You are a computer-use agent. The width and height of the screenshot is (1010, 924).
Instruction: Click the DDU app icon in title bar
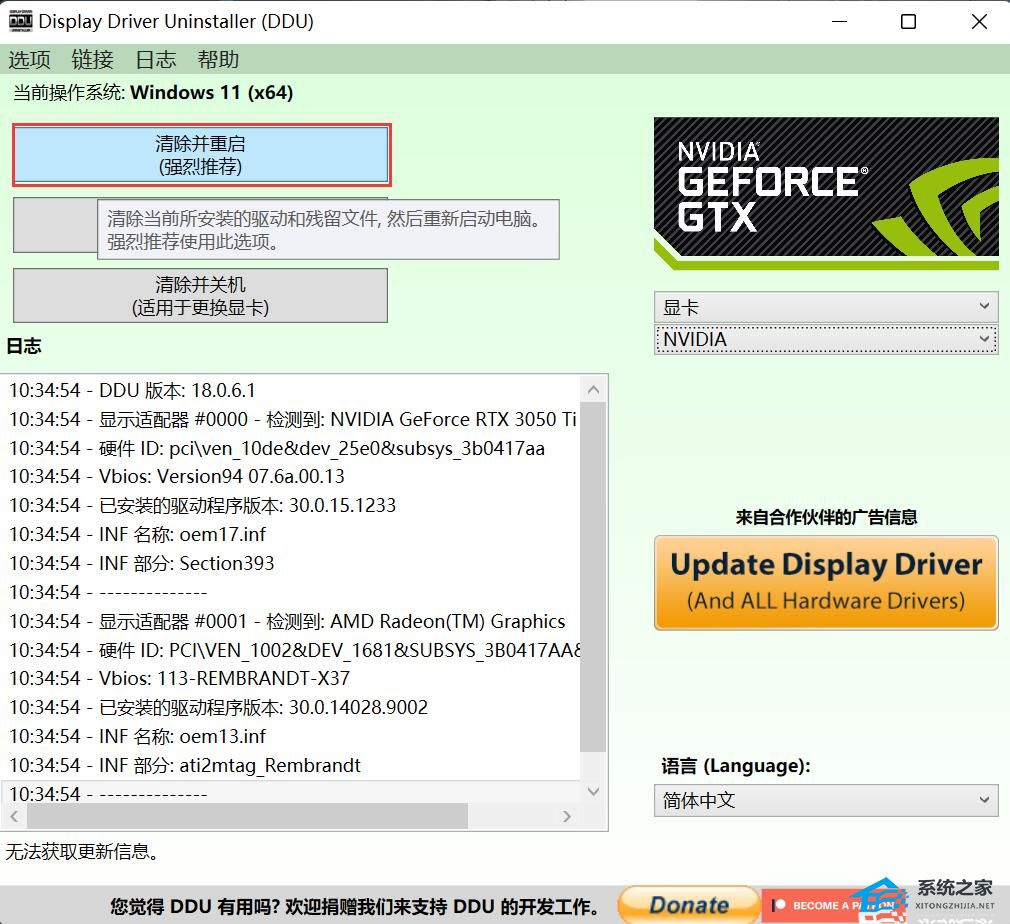click(20, 22)
